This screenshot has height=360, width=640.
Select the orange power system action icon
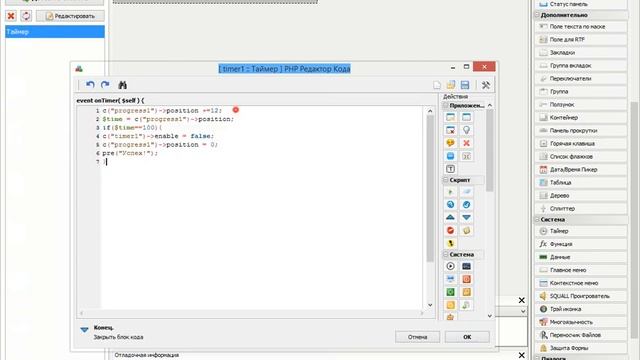(466, 279)
